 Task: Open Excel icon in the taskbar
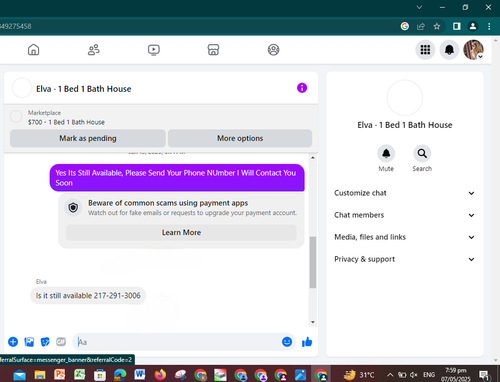(x=80, y=375)
